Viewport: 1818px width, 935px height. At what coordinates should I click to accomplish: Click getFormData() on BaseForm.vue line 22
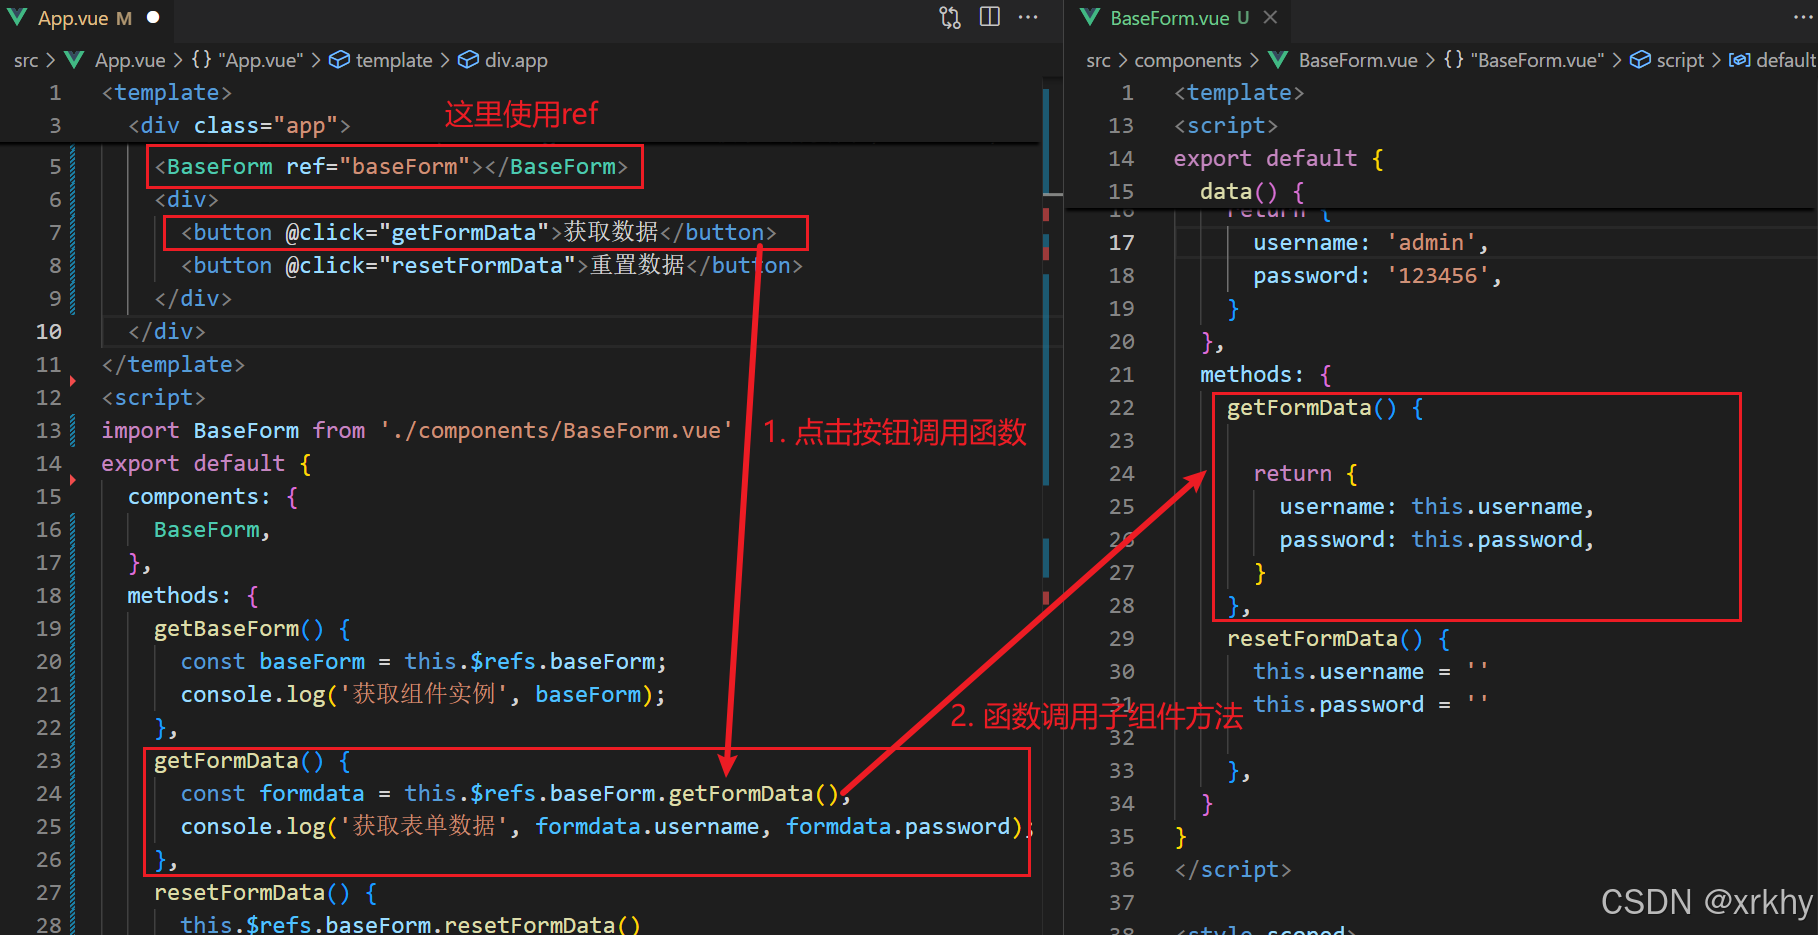(x=1311, y=407)
